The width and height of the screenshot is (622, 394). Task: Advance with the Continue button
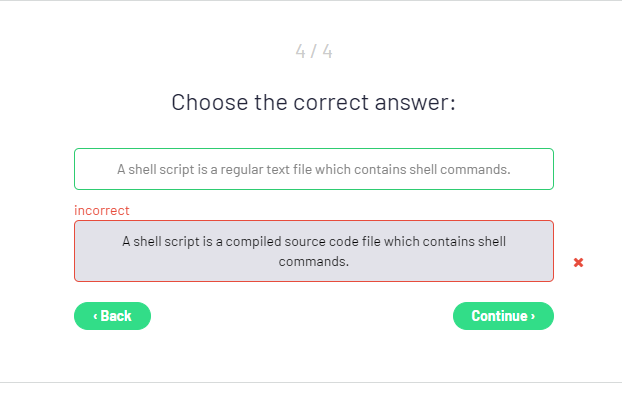click(503, 316)
